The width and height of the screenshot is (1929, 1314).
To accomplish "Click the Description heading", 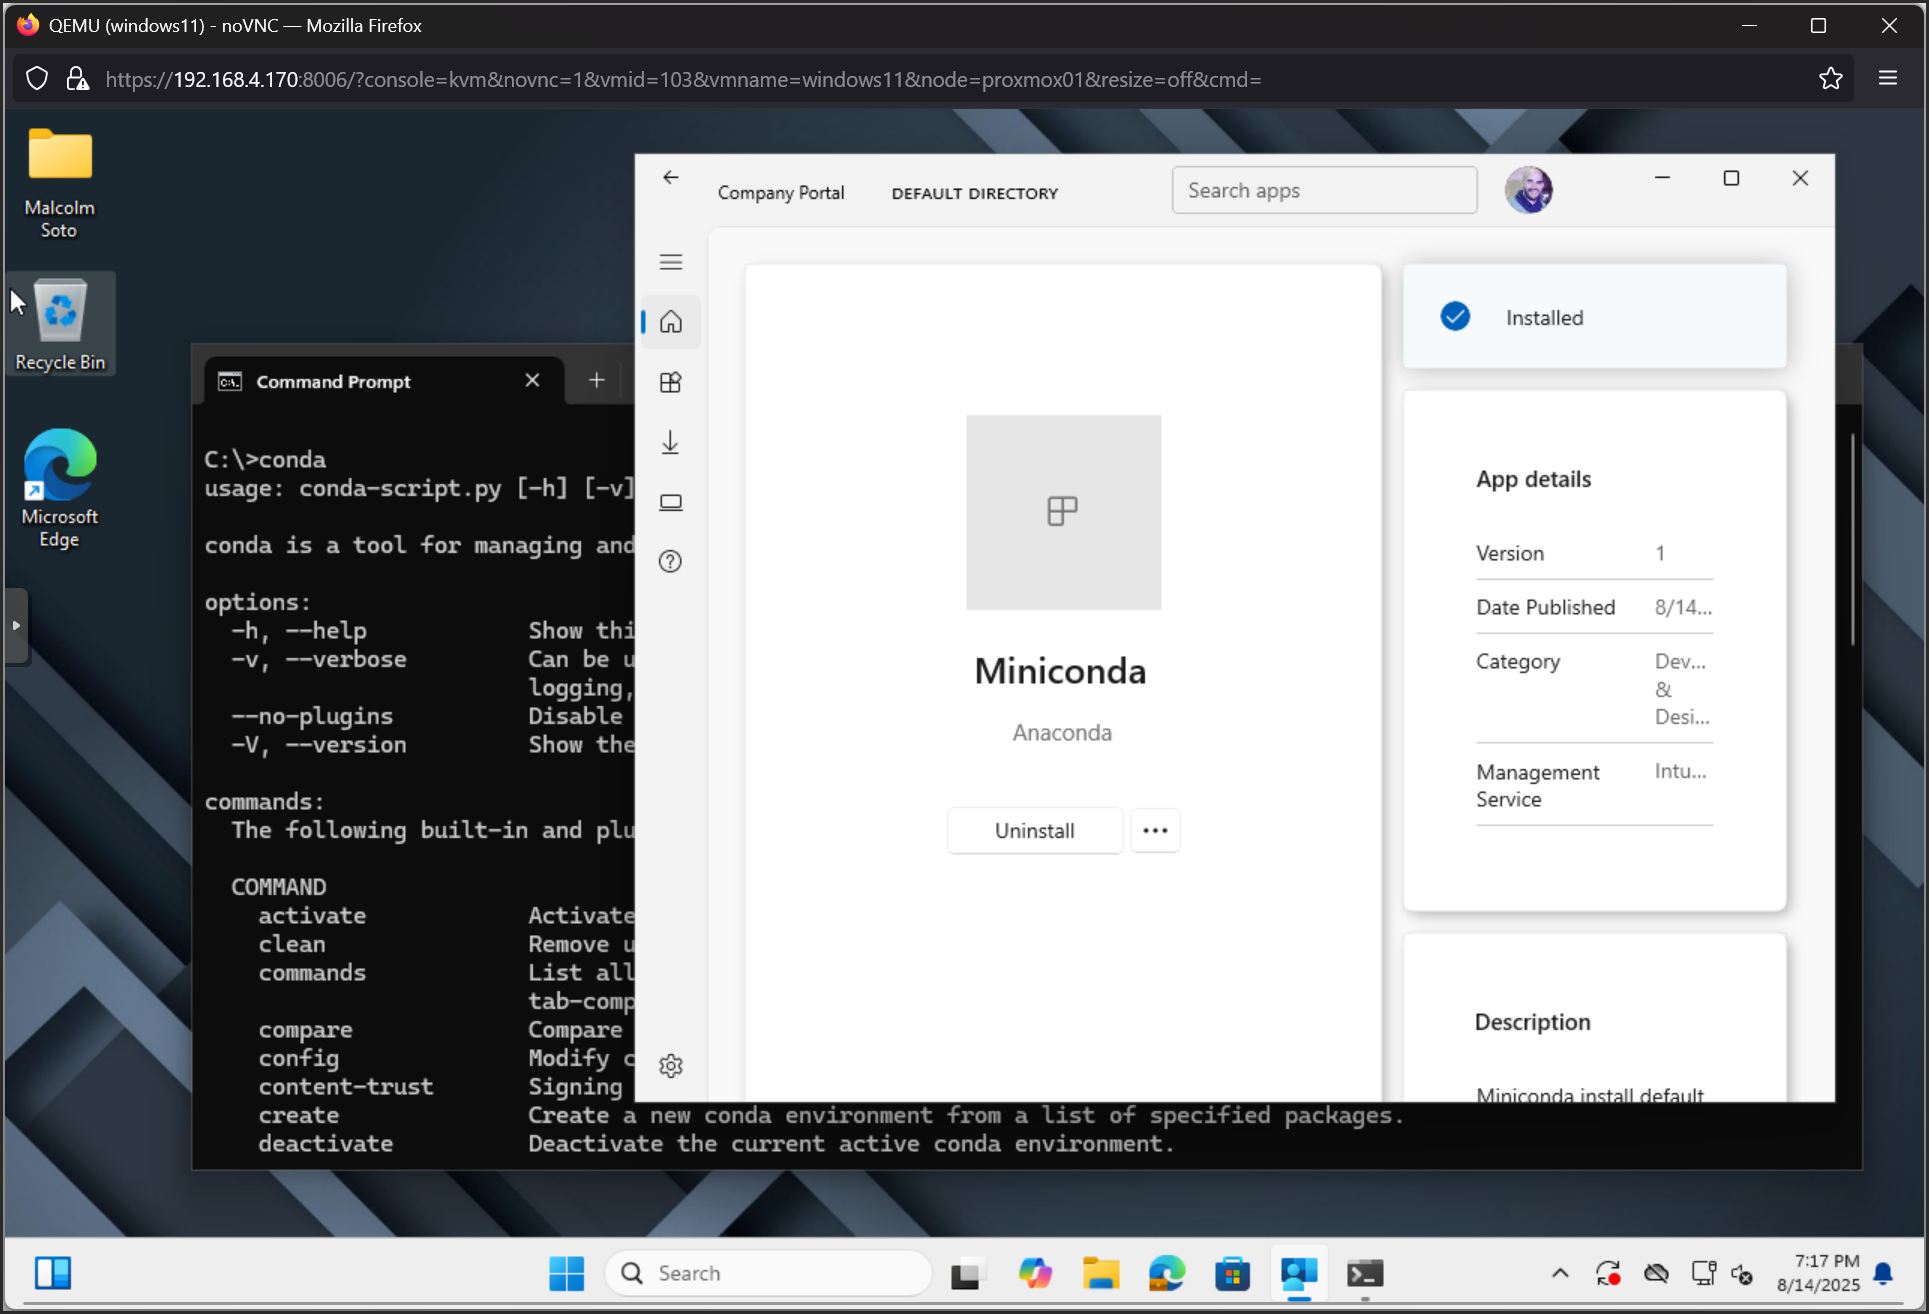I will 1532,1022.
